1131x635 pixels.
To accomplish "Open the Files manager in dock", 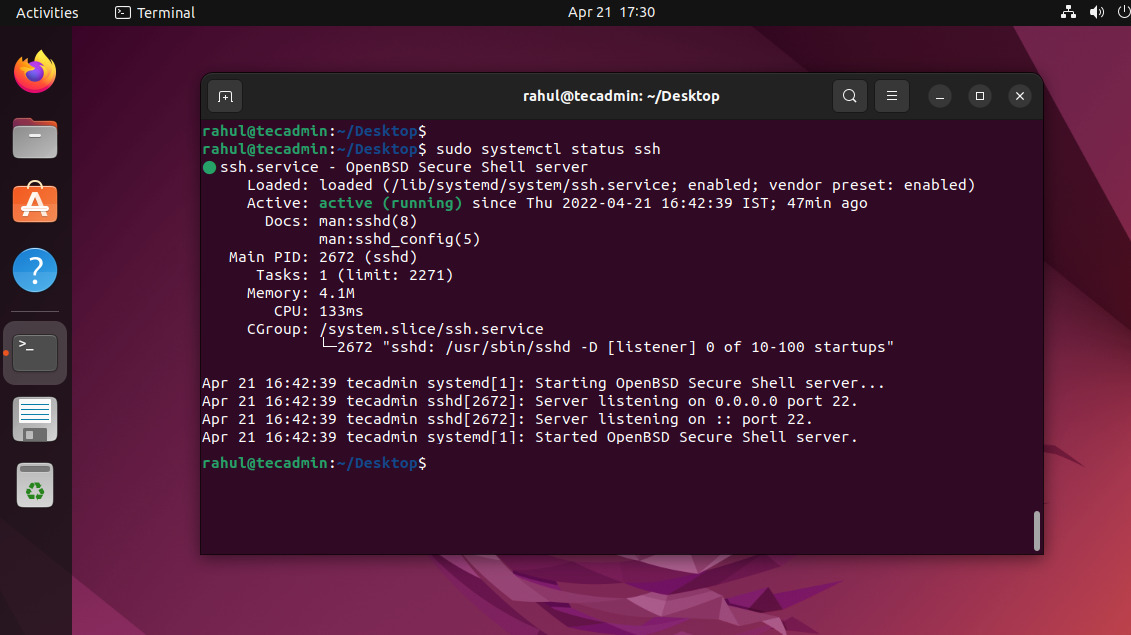I will pyautogui.click(x=35, y=138).
